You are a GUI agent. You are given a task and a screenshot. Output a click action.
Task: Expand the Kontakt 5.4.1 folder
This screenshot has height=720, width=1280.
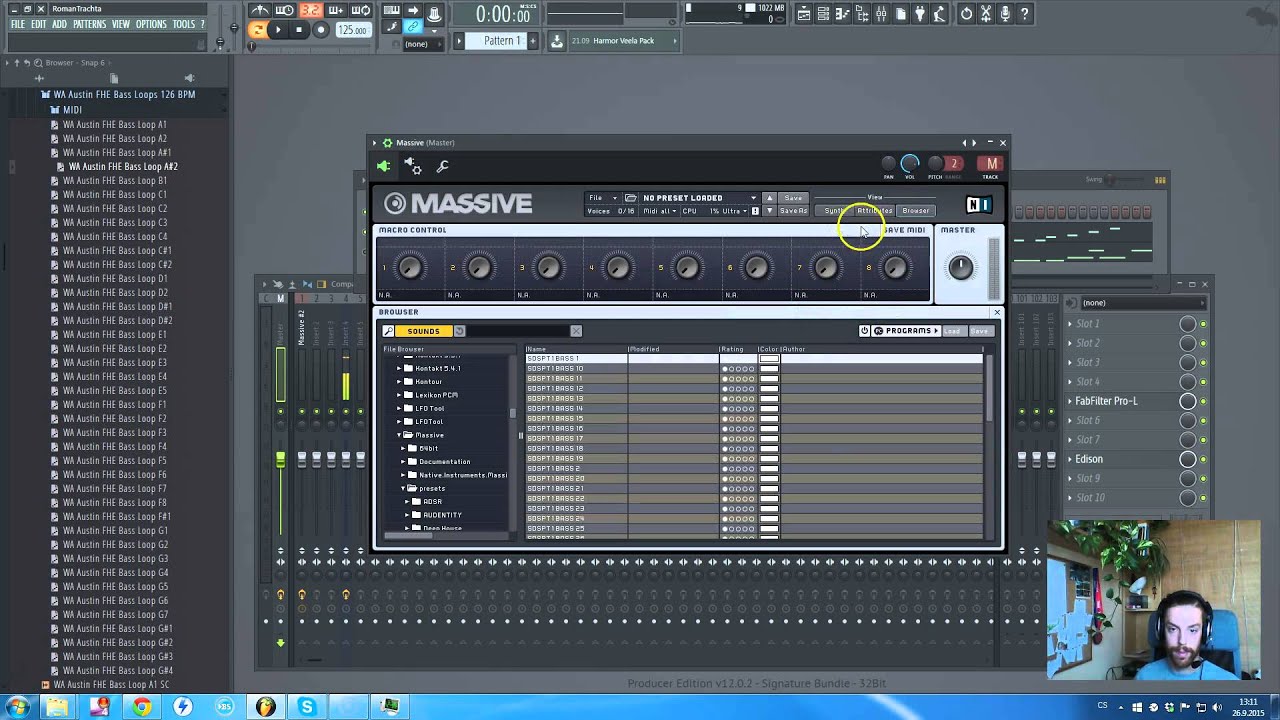(399, 368)
